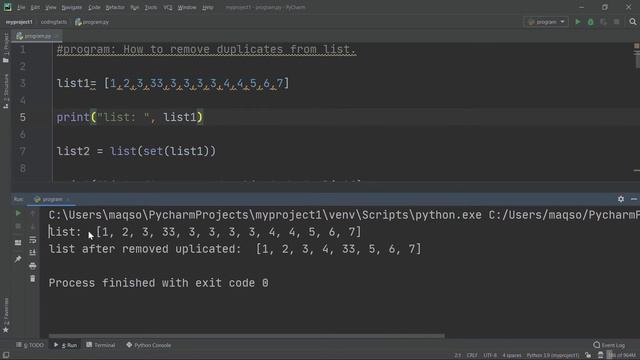
Task: Click the lock icon in the status bar
Action: [x=588, y=355]
